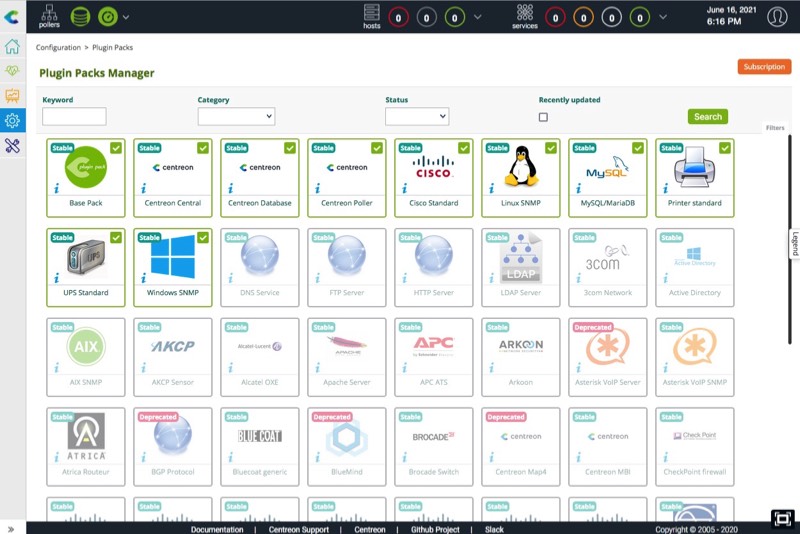Open the Home icon in the sidebar
800x534 pixels.
coord(12,46)
